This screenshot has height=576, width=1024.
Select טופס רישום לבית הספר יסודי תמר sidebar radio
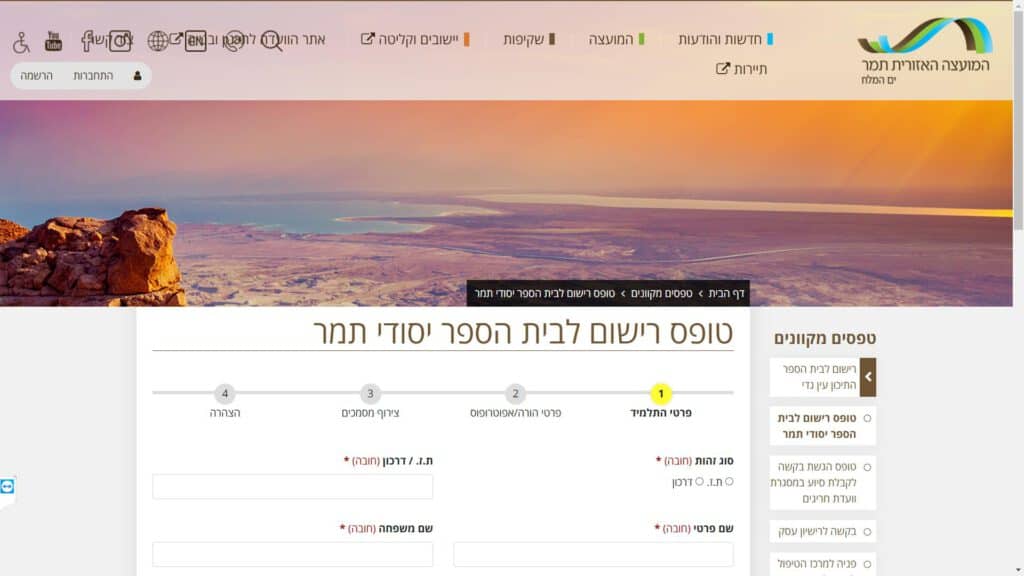867,418
